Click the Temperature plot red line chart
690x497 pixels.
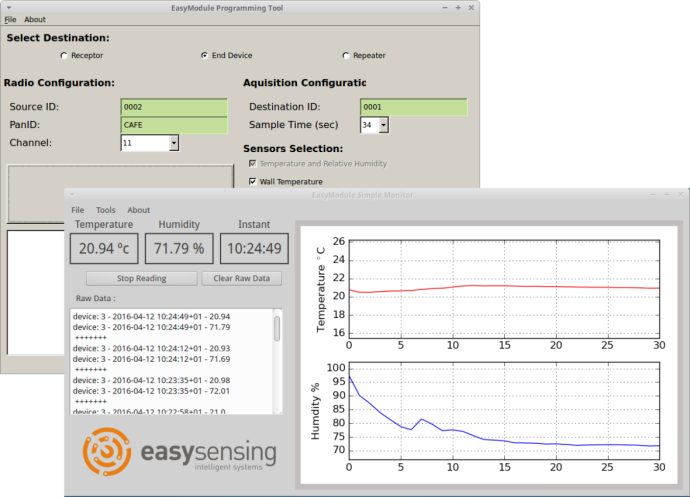504,289
